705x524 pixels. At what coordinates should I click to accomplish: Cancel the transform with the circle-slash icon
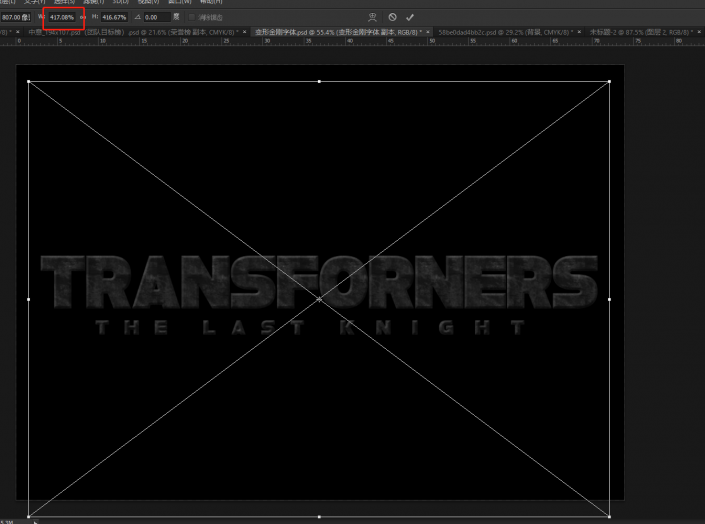(393, 17)
